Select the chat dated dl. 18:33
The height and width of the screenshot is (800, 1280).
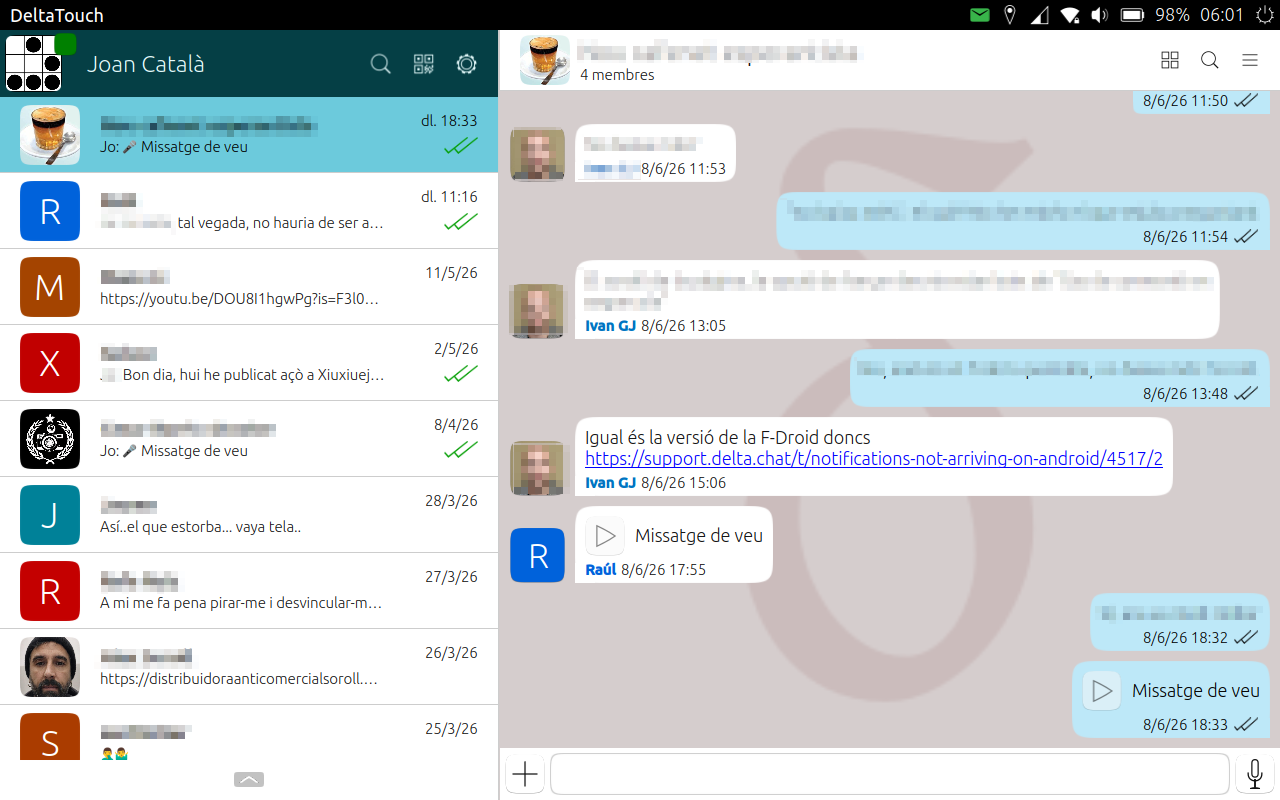[x=249, y=135]
